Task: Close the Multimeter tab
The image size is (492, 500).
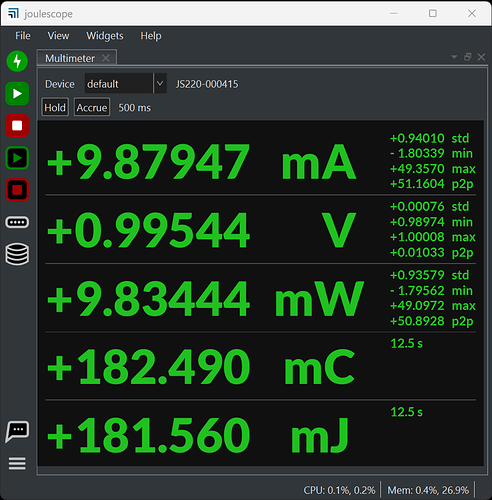Action: click(106, 58)
